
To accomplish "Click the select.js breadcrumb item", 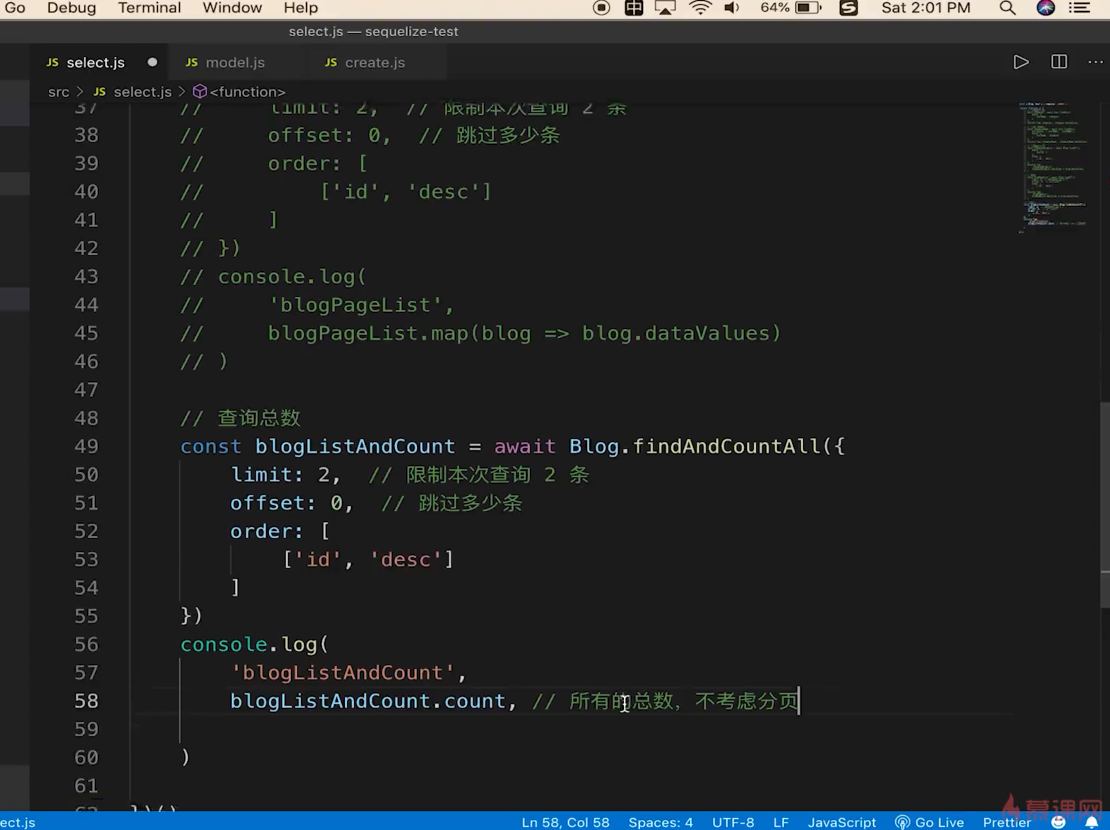I will (142, 92).
